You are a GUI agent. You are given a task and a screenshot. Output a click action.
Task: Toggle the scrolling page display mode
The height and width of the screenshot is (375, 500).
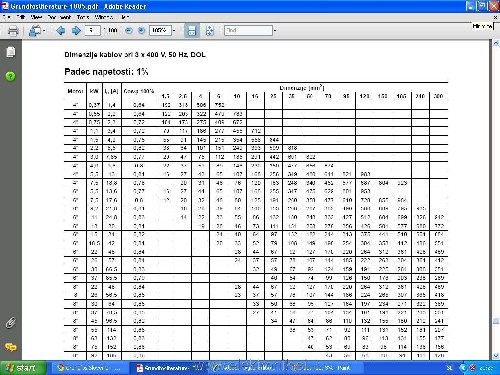point(192,31)
